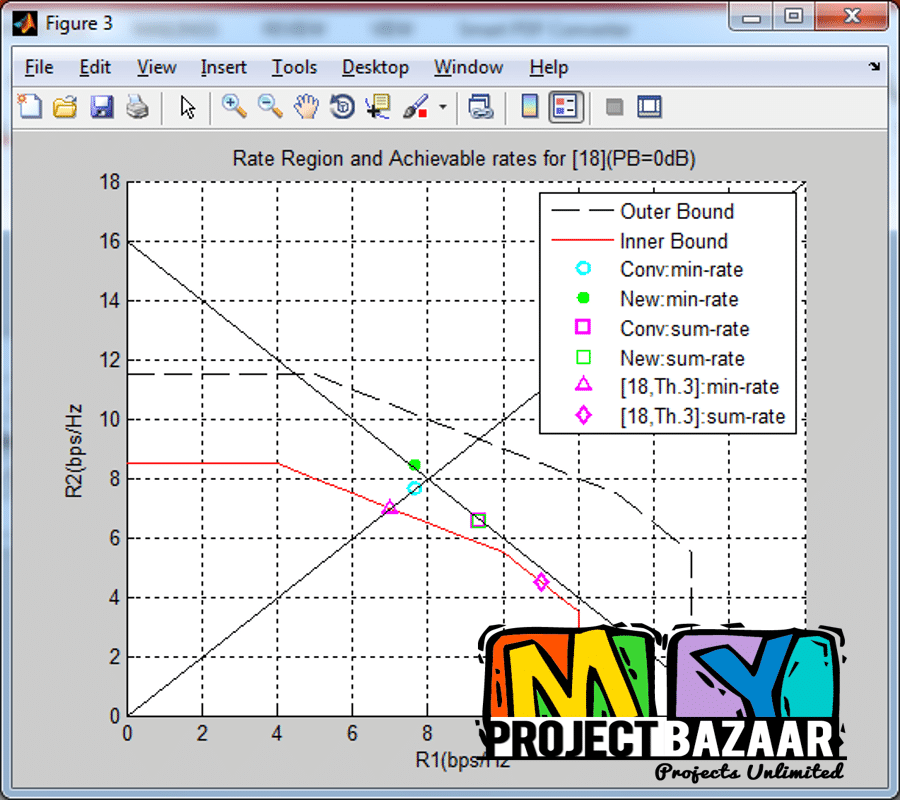900x800 pixels.
Task: Toggle the Insert Legend button off
Action: [x=566, y=107]
